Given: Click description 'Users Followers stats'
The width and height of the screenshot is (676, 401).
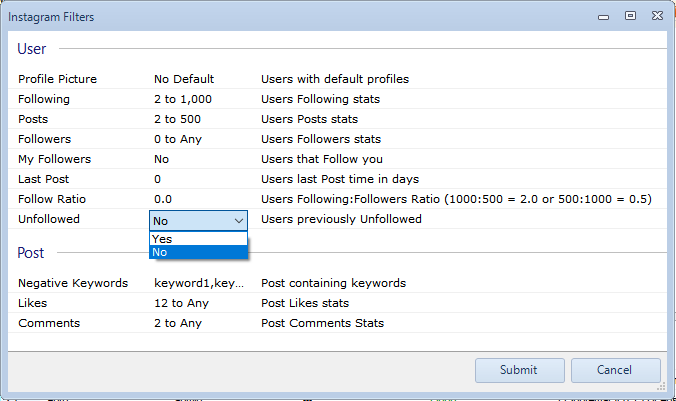Looking at the screenshot, I should [321, 139].
